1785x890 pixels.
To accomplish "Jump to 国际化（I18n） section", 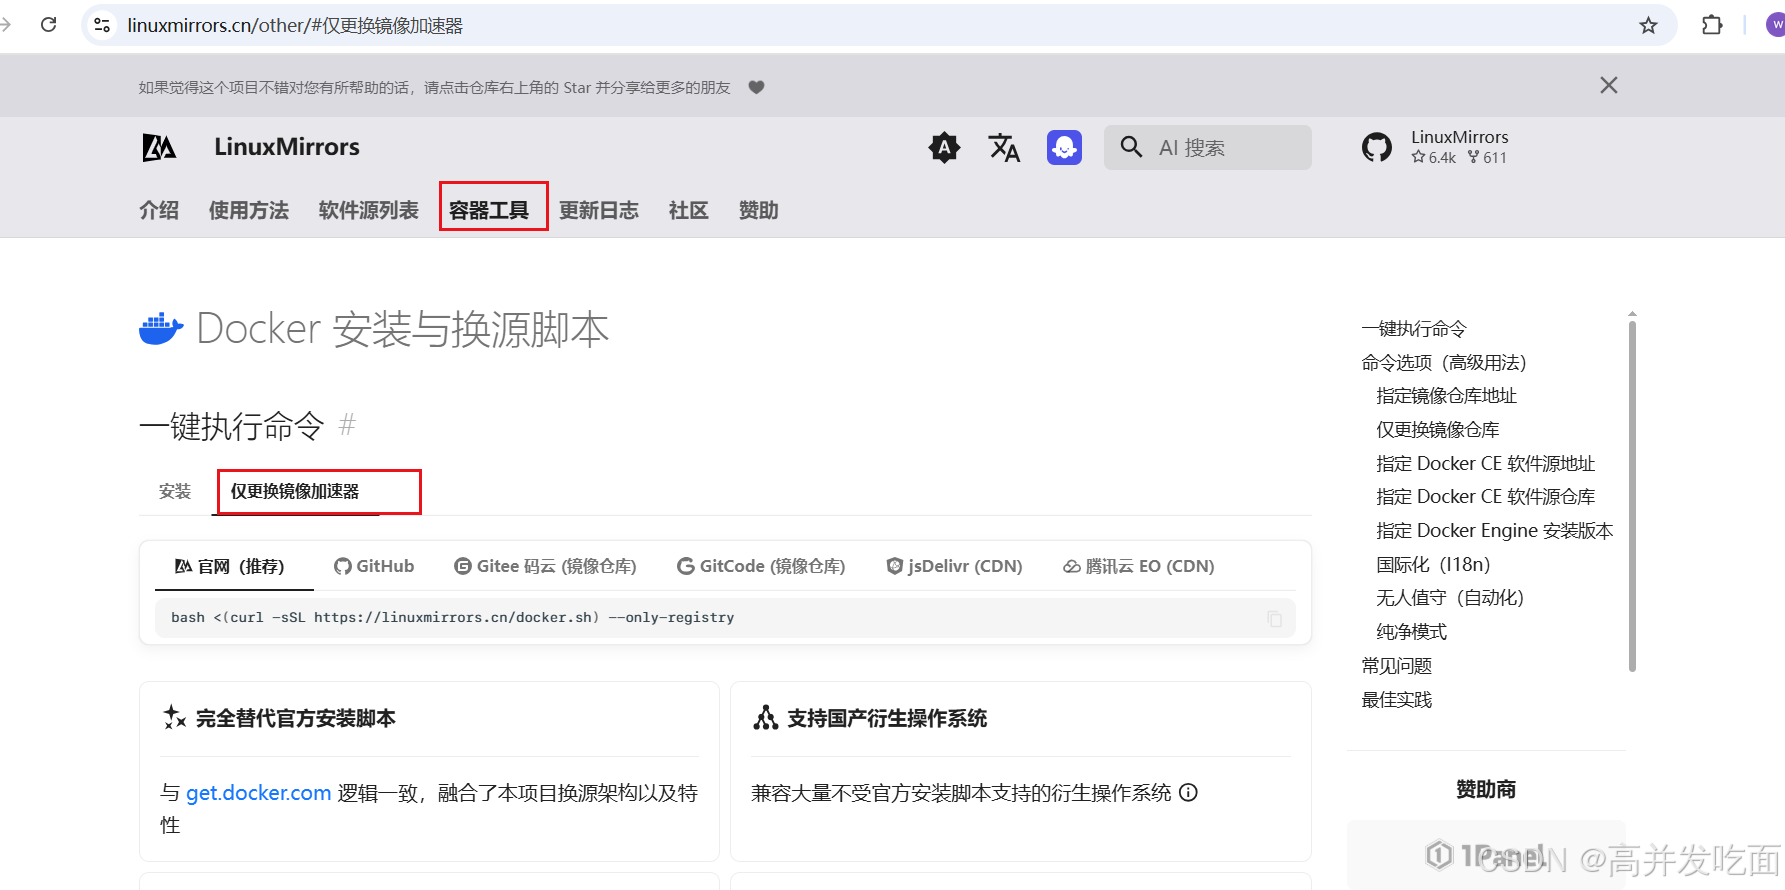I will tap(1433, 565).
